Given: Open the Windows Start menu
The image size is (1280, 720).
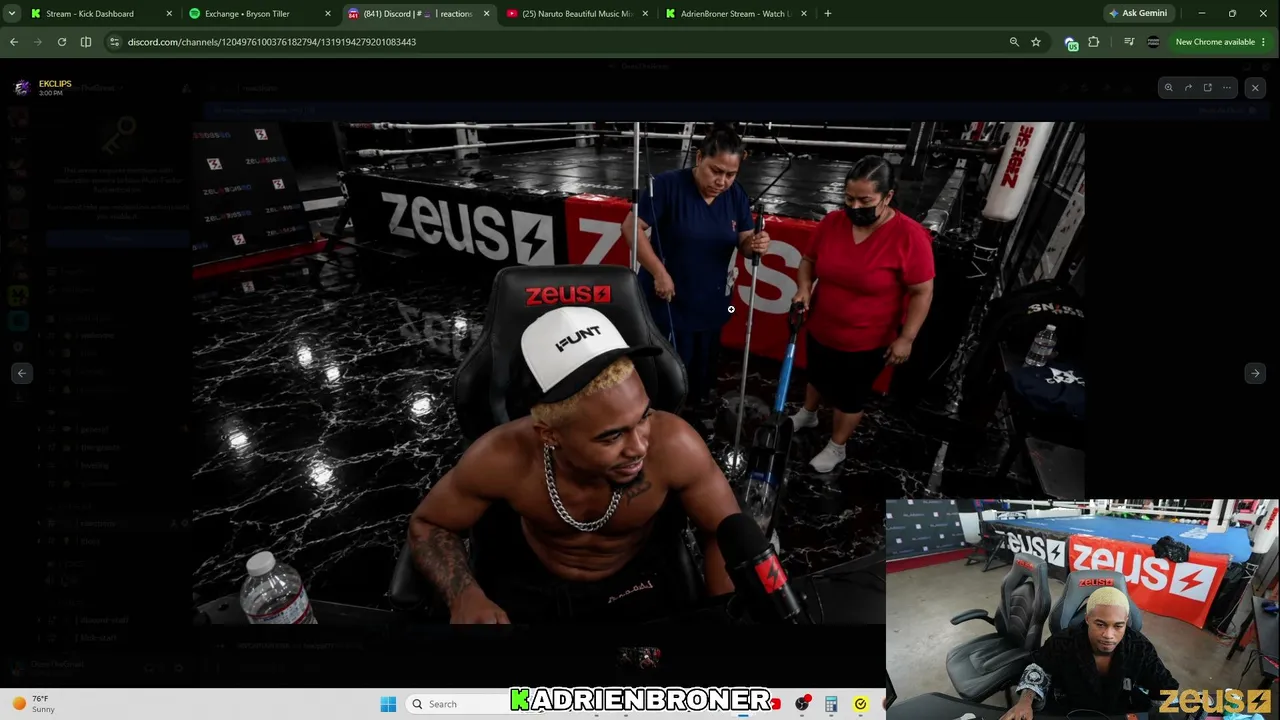Looking at the screenshot, I should coord(388,704).
